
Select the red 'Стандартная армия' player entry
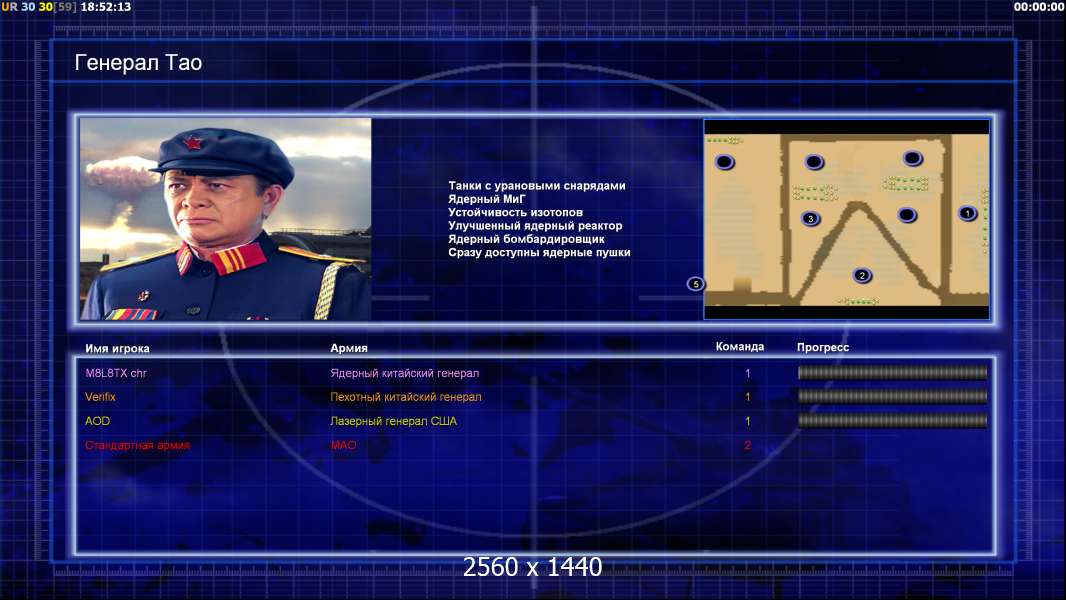coord(137,445)
